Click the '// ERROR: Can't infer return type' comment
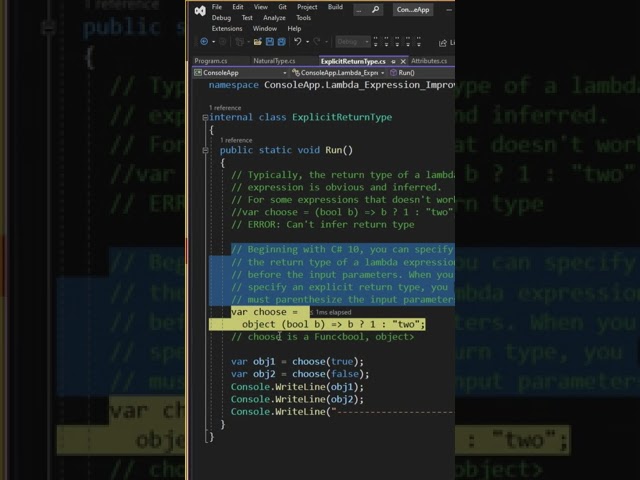This screenshot has width=640, height=480. tap(322, 224)
